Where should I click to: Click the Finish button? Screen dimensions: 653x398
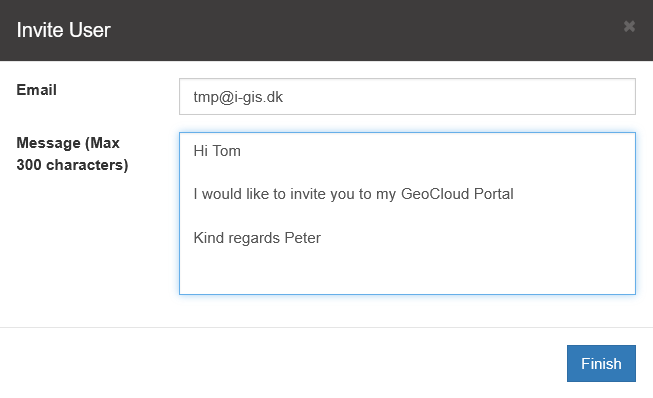(601, 363)
